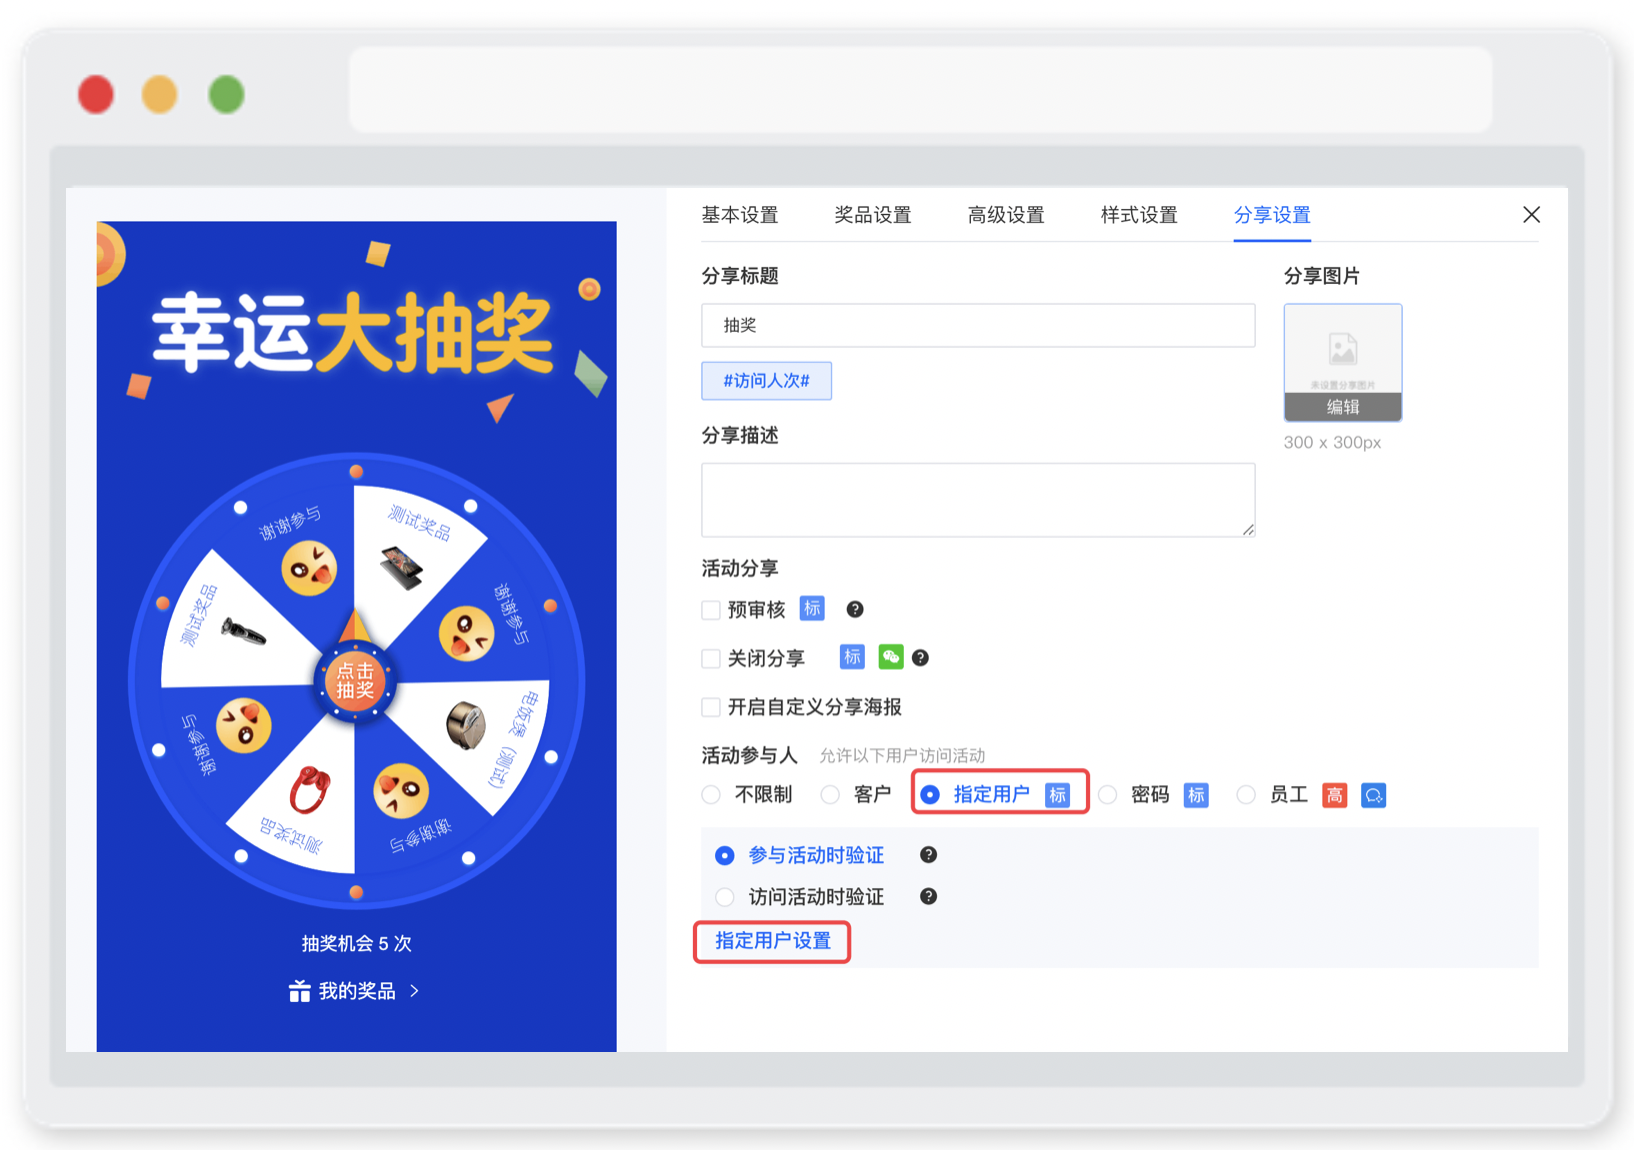1634x1150 pixels.
Task: Click the 标 badge beside 密码
Action: click(x=1196, y=795)
